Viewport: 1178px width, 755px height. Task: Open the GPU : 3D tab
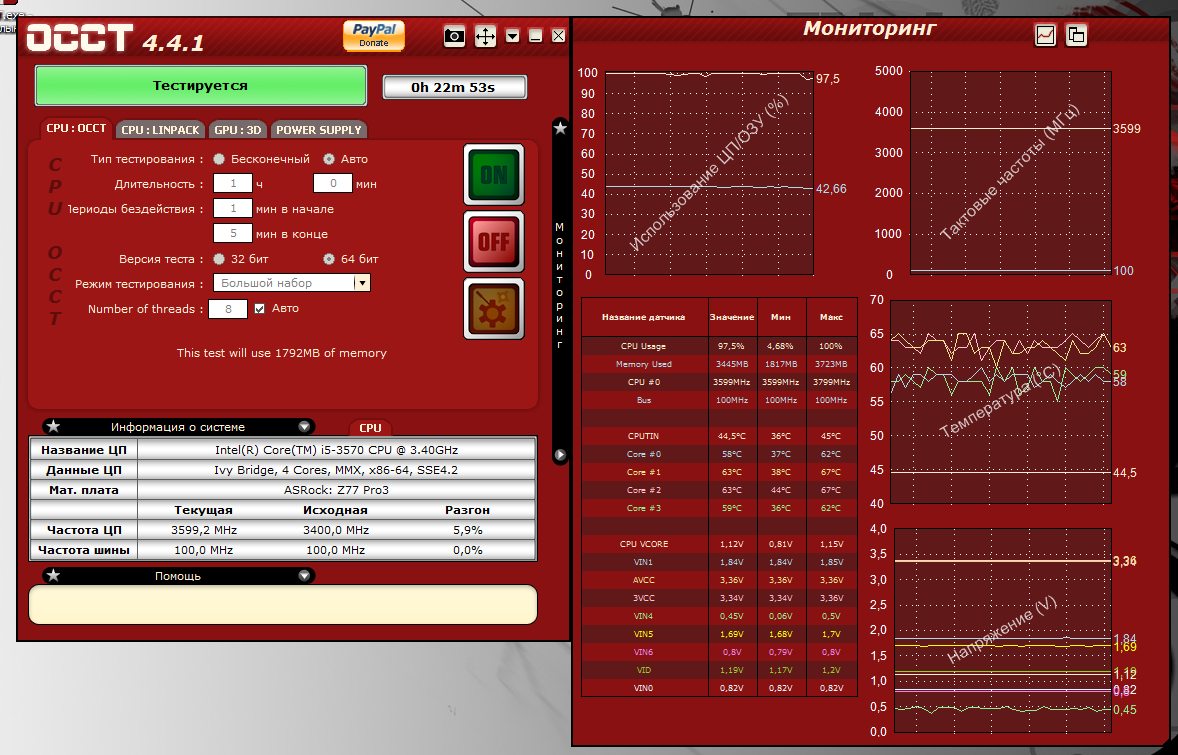pos(238,130)
